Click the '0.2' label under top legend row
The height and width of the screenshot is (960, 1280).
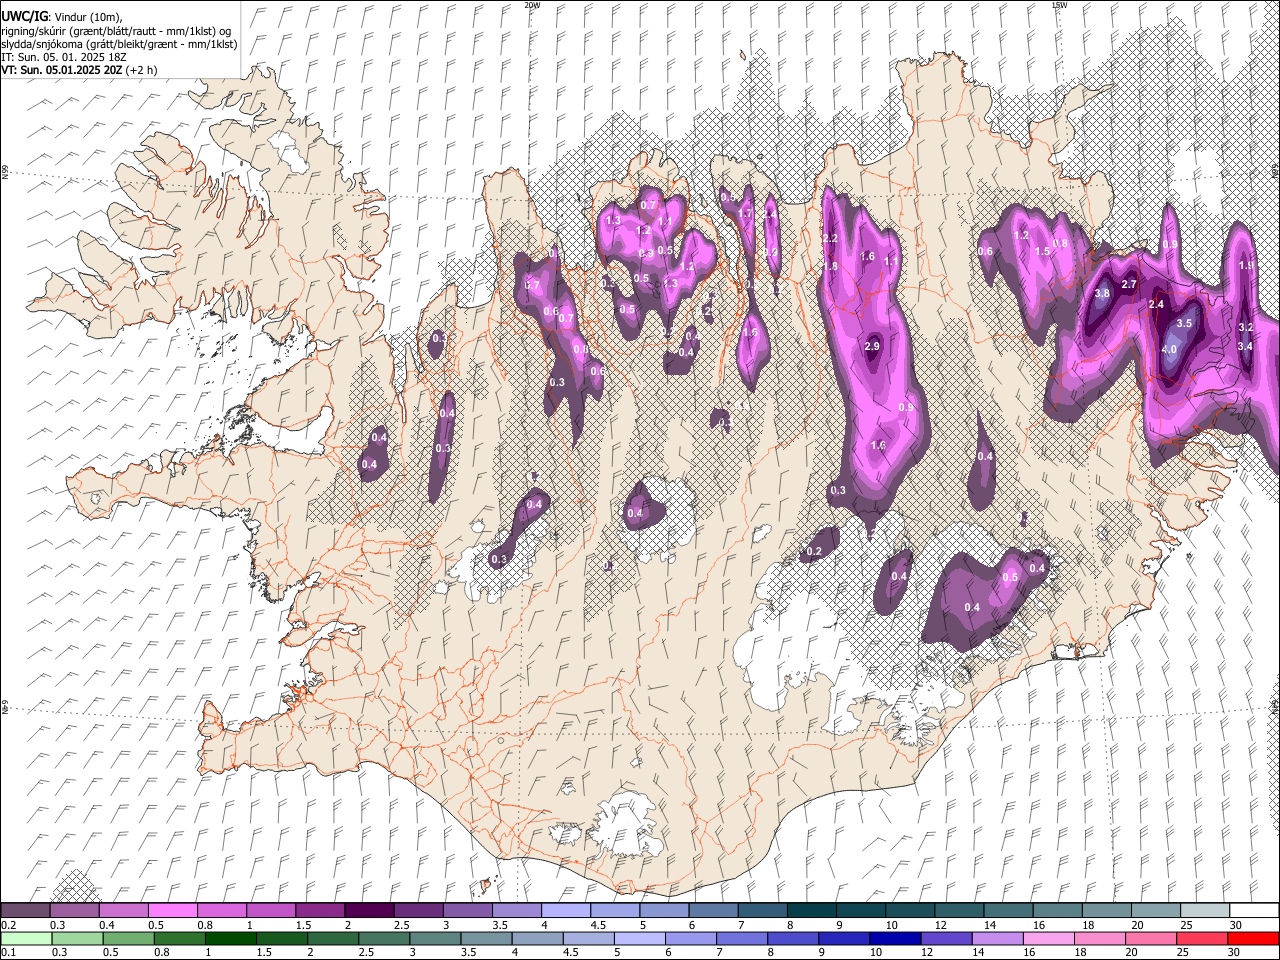pyautogui.click(x=7, y=924)
